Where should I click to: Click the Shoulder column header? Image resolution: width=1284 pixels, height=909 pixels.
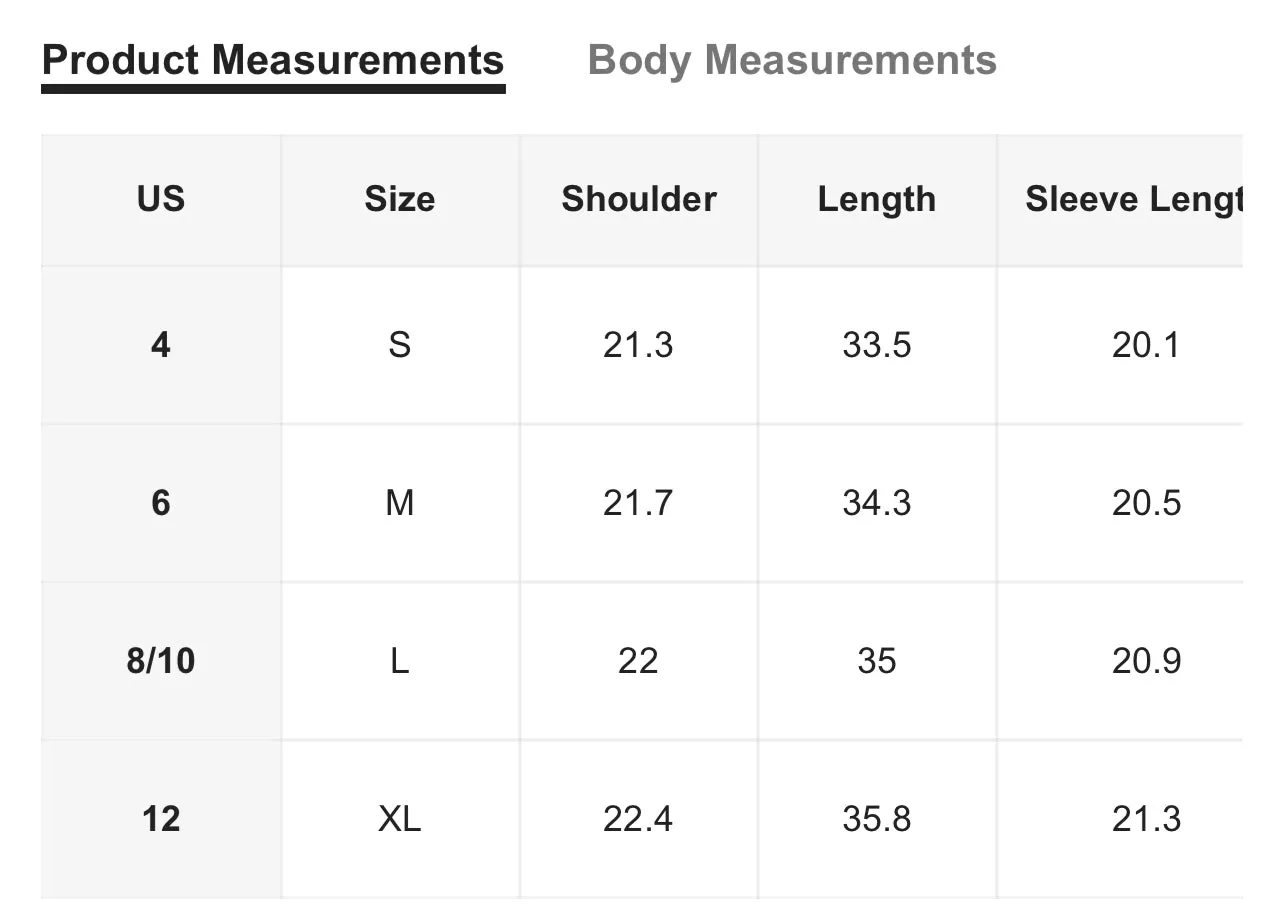click(x=639, y=199)
